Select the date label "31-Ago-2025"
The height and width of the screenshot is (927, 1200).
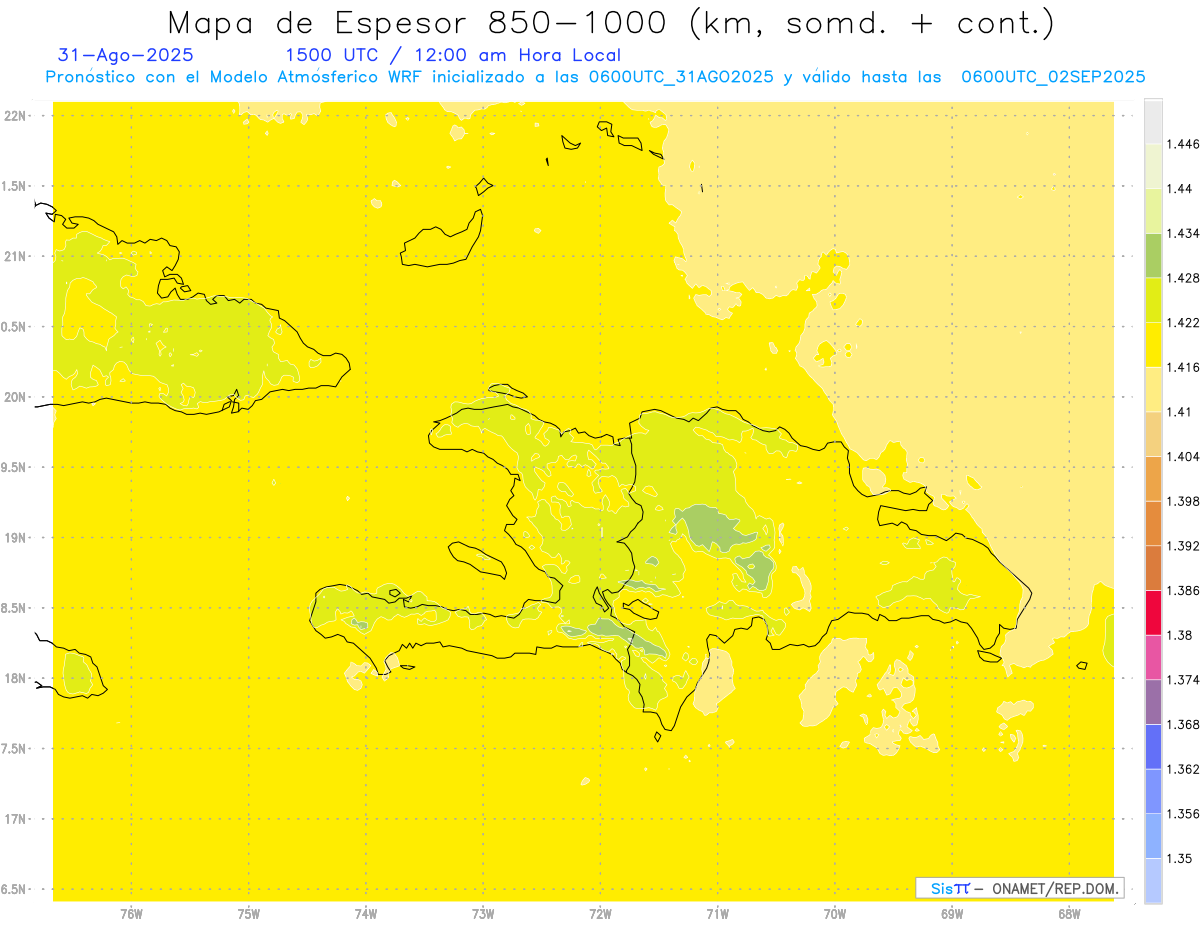pos(126,56)
